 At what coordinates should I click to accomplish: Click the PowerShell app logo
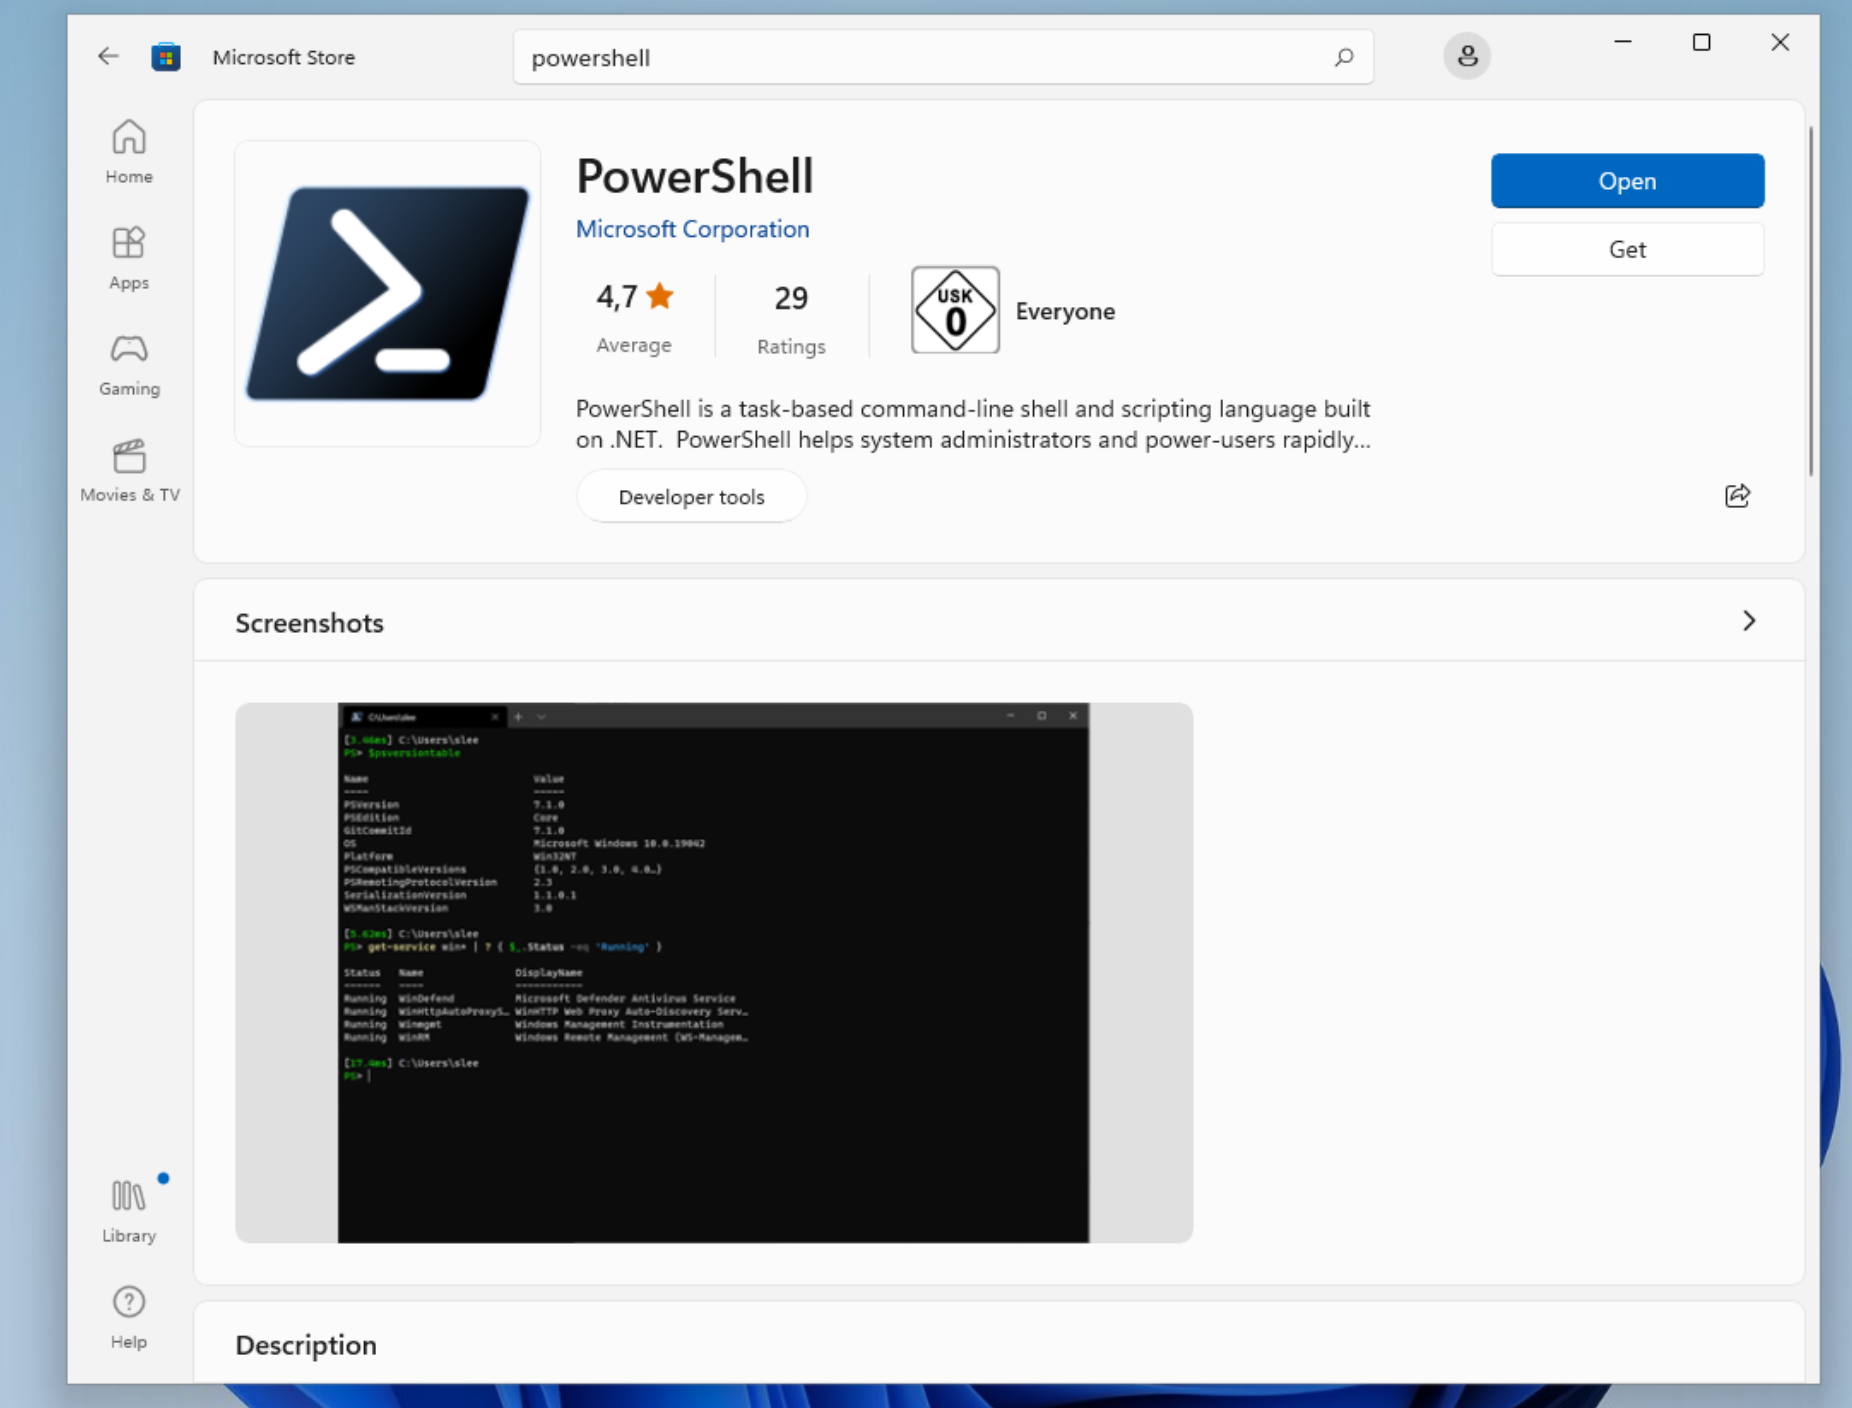(388, 294)
